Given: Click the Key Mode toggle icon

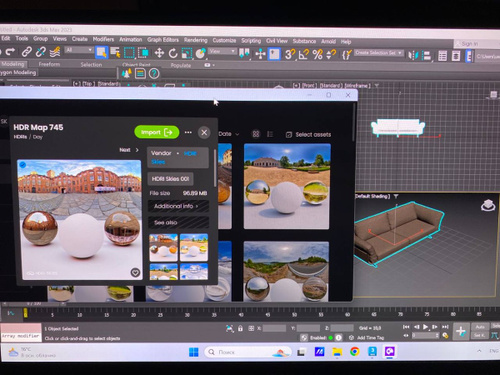Looking at the screenshot, I should (406, 335).
